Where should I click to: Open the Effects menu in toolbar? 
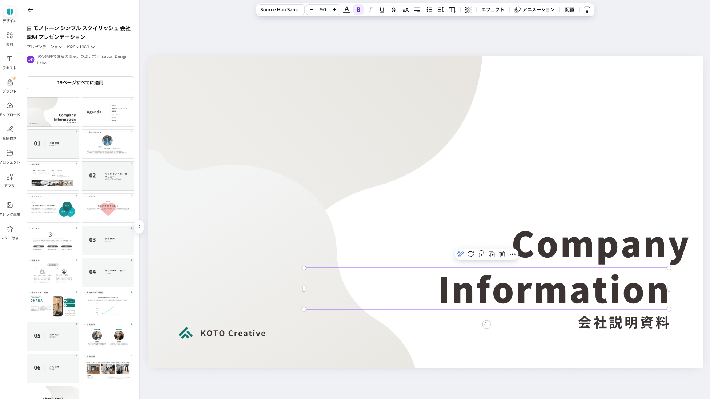(x=493, y=10)
